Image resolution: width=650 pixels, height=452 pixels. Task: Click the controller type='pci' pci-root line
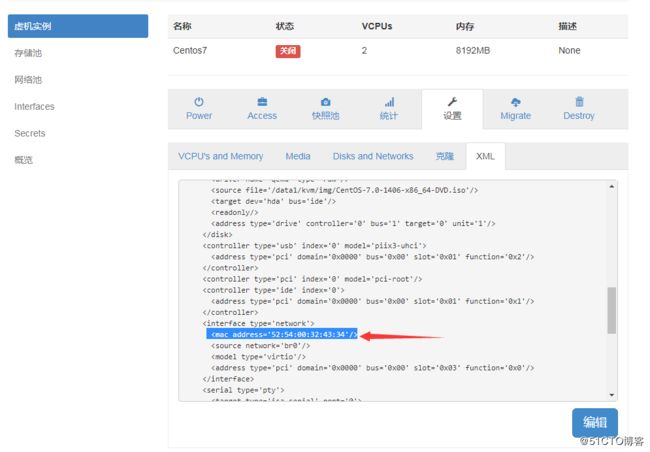[312, 279]
